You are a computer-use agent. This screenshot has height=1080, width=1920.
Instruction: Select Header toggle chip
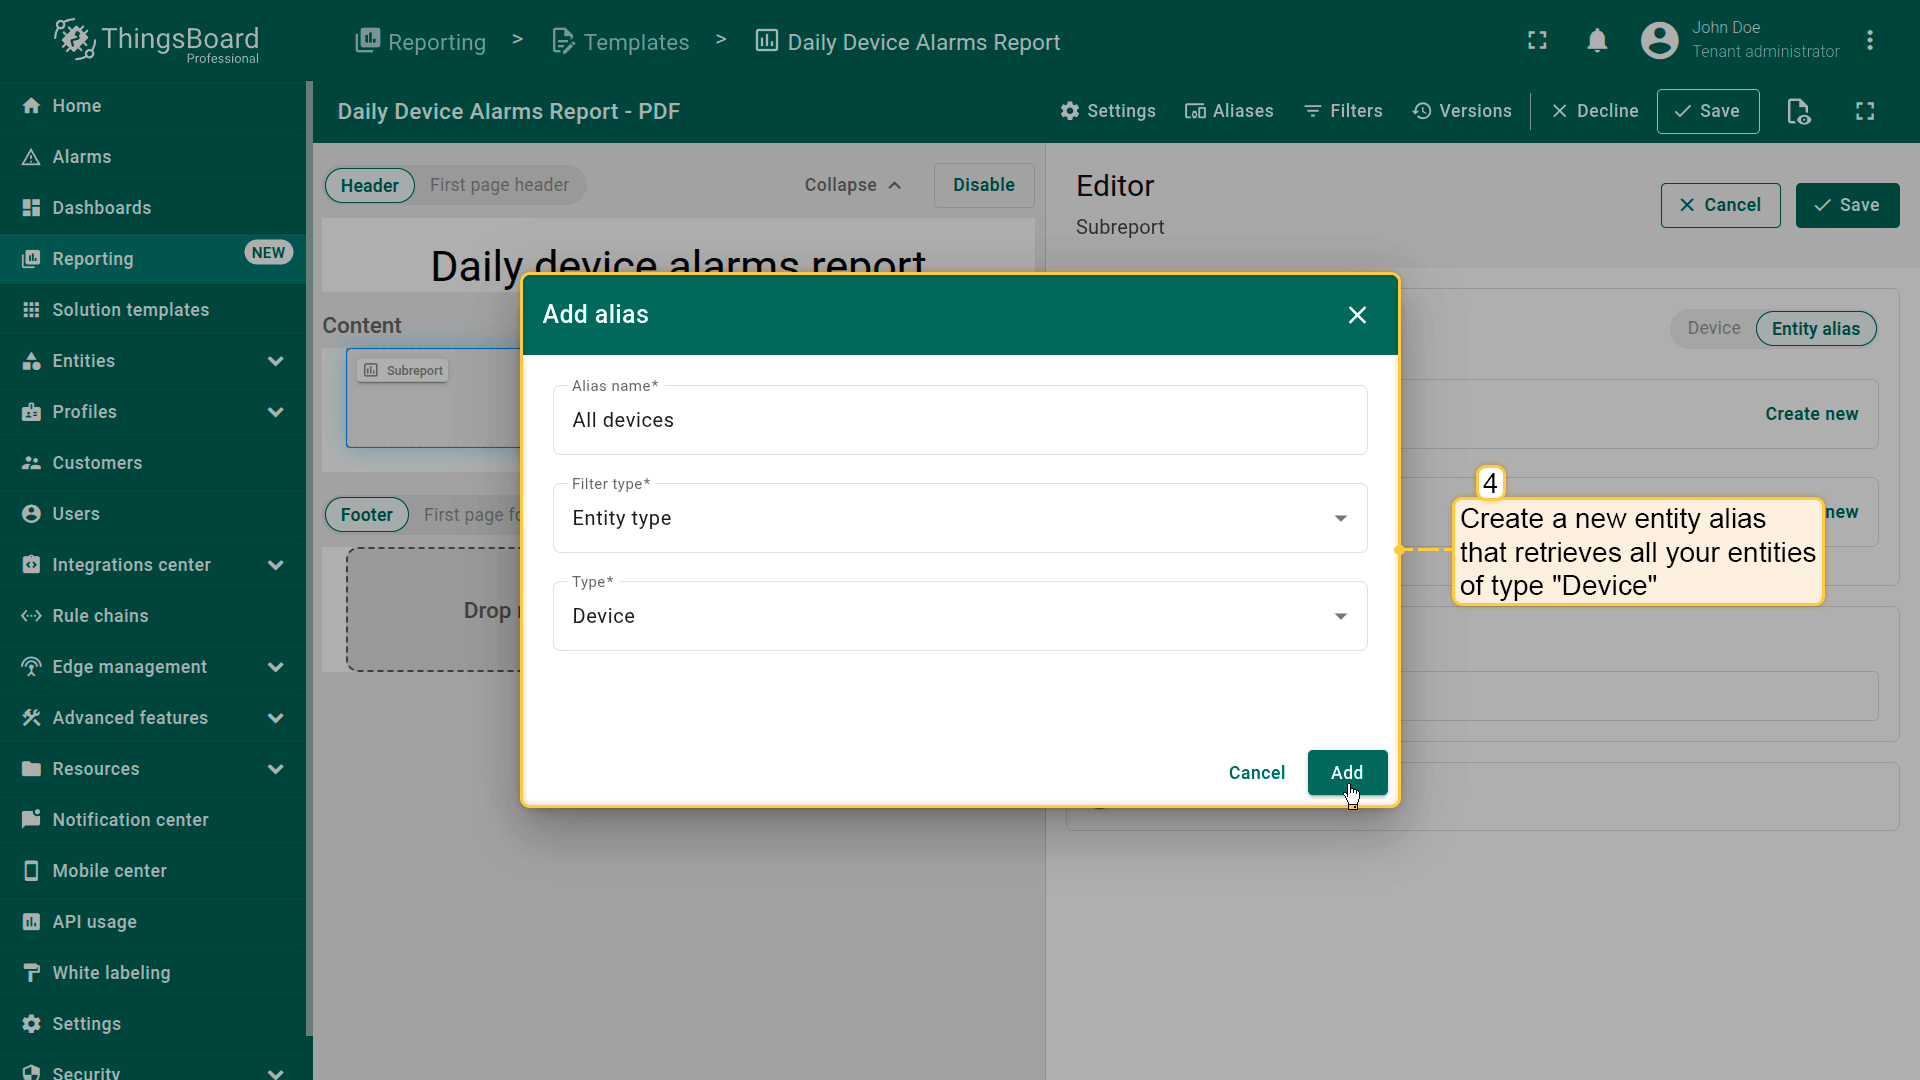(x=369, y=186)
